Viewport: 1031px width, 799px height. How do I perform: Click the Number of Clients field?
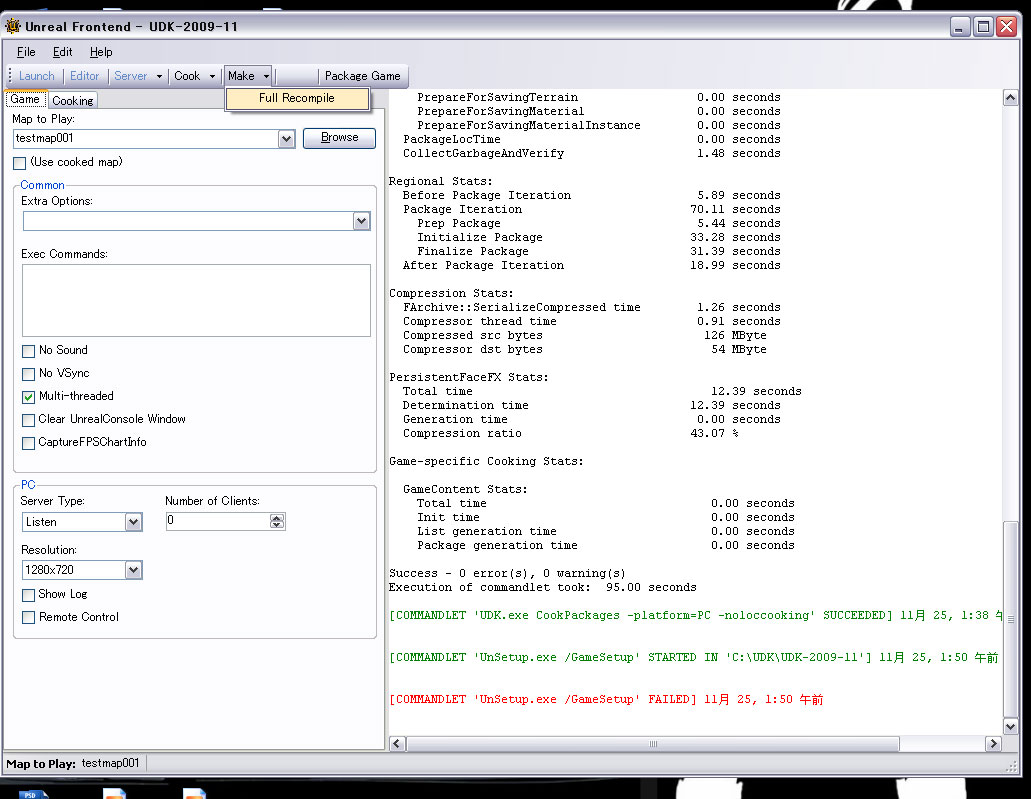[218, 521]
